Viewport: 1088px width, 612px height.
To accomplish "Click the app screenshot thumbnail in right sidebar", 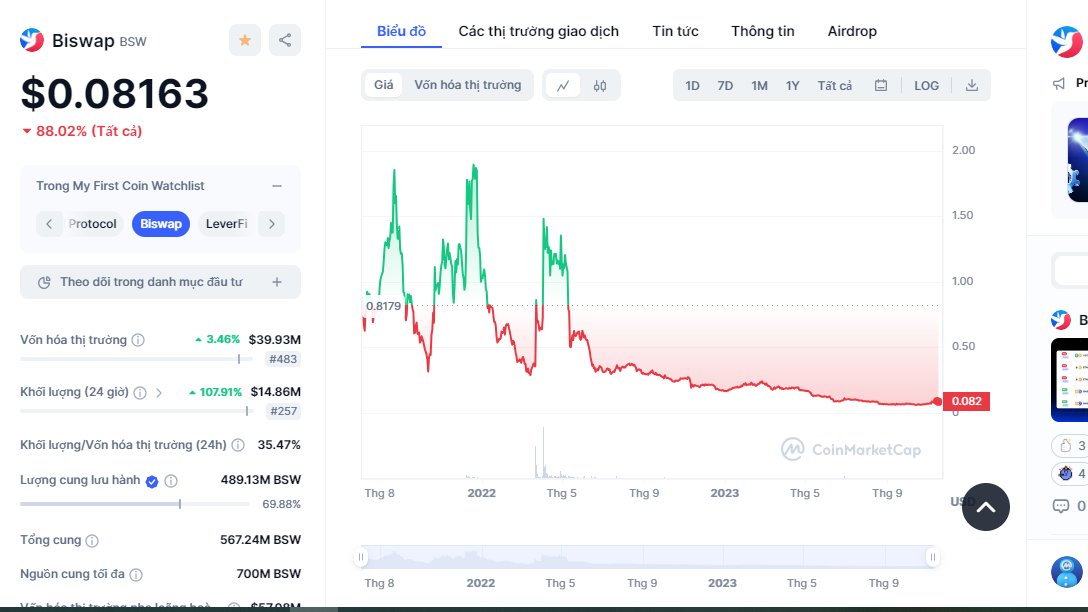I will 1069,380.
